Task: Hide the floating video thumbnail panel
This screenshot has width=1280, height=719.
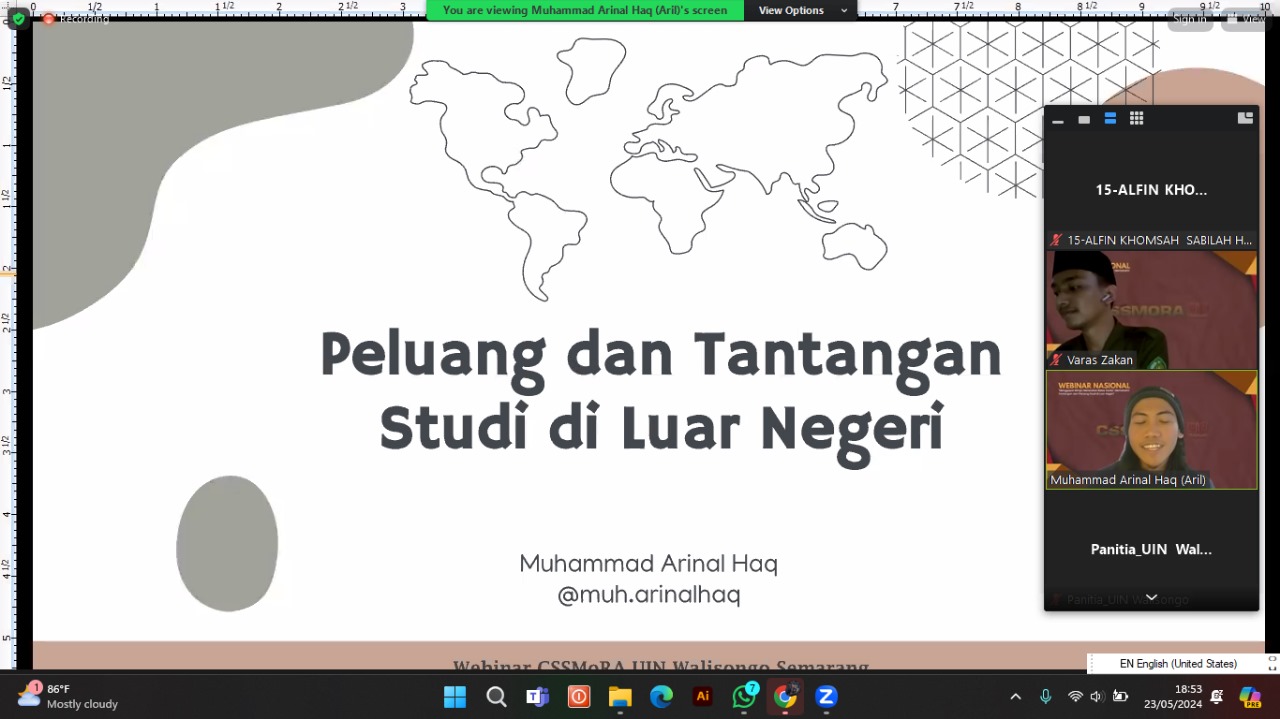Action: pyautogui.click(x=1058, y=120)
